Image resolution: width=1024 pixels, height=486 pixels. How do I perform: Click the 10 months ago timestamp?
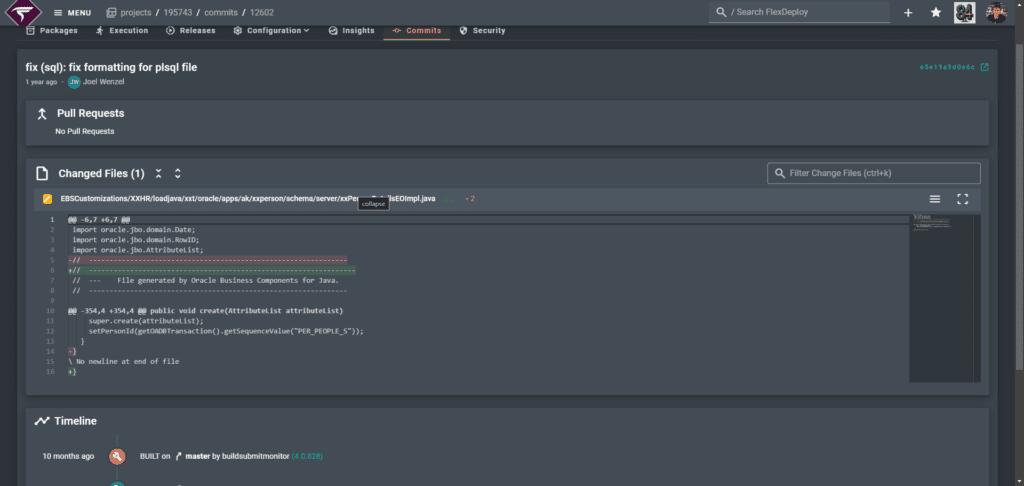[68, 456]
